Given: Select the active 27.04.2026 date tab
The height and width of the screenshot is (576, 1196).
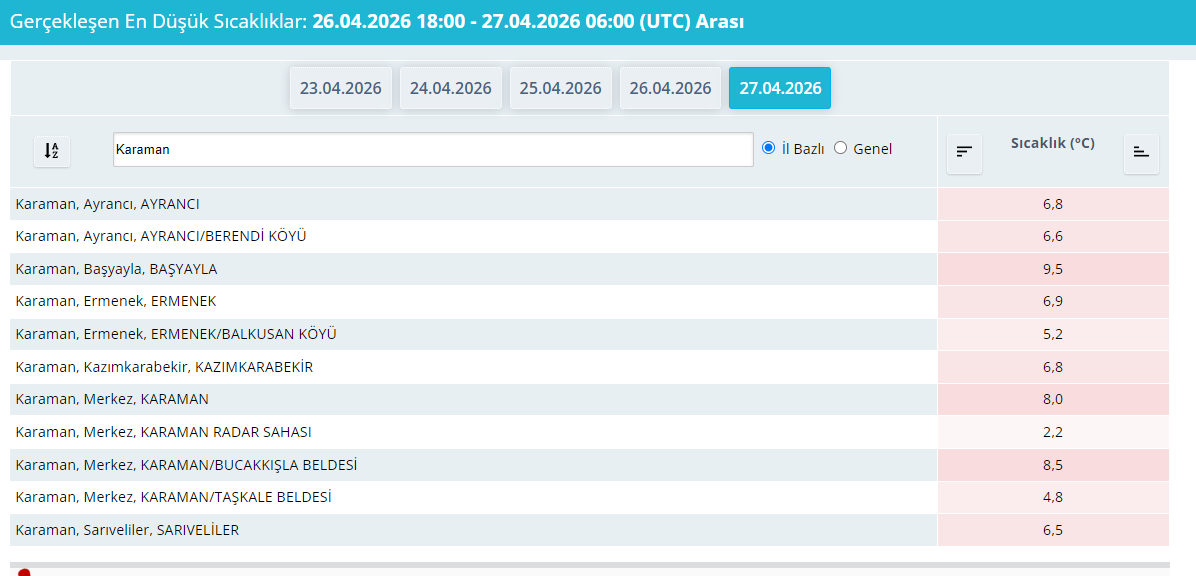Looking at the screenshot, I should tap(780, 88).
